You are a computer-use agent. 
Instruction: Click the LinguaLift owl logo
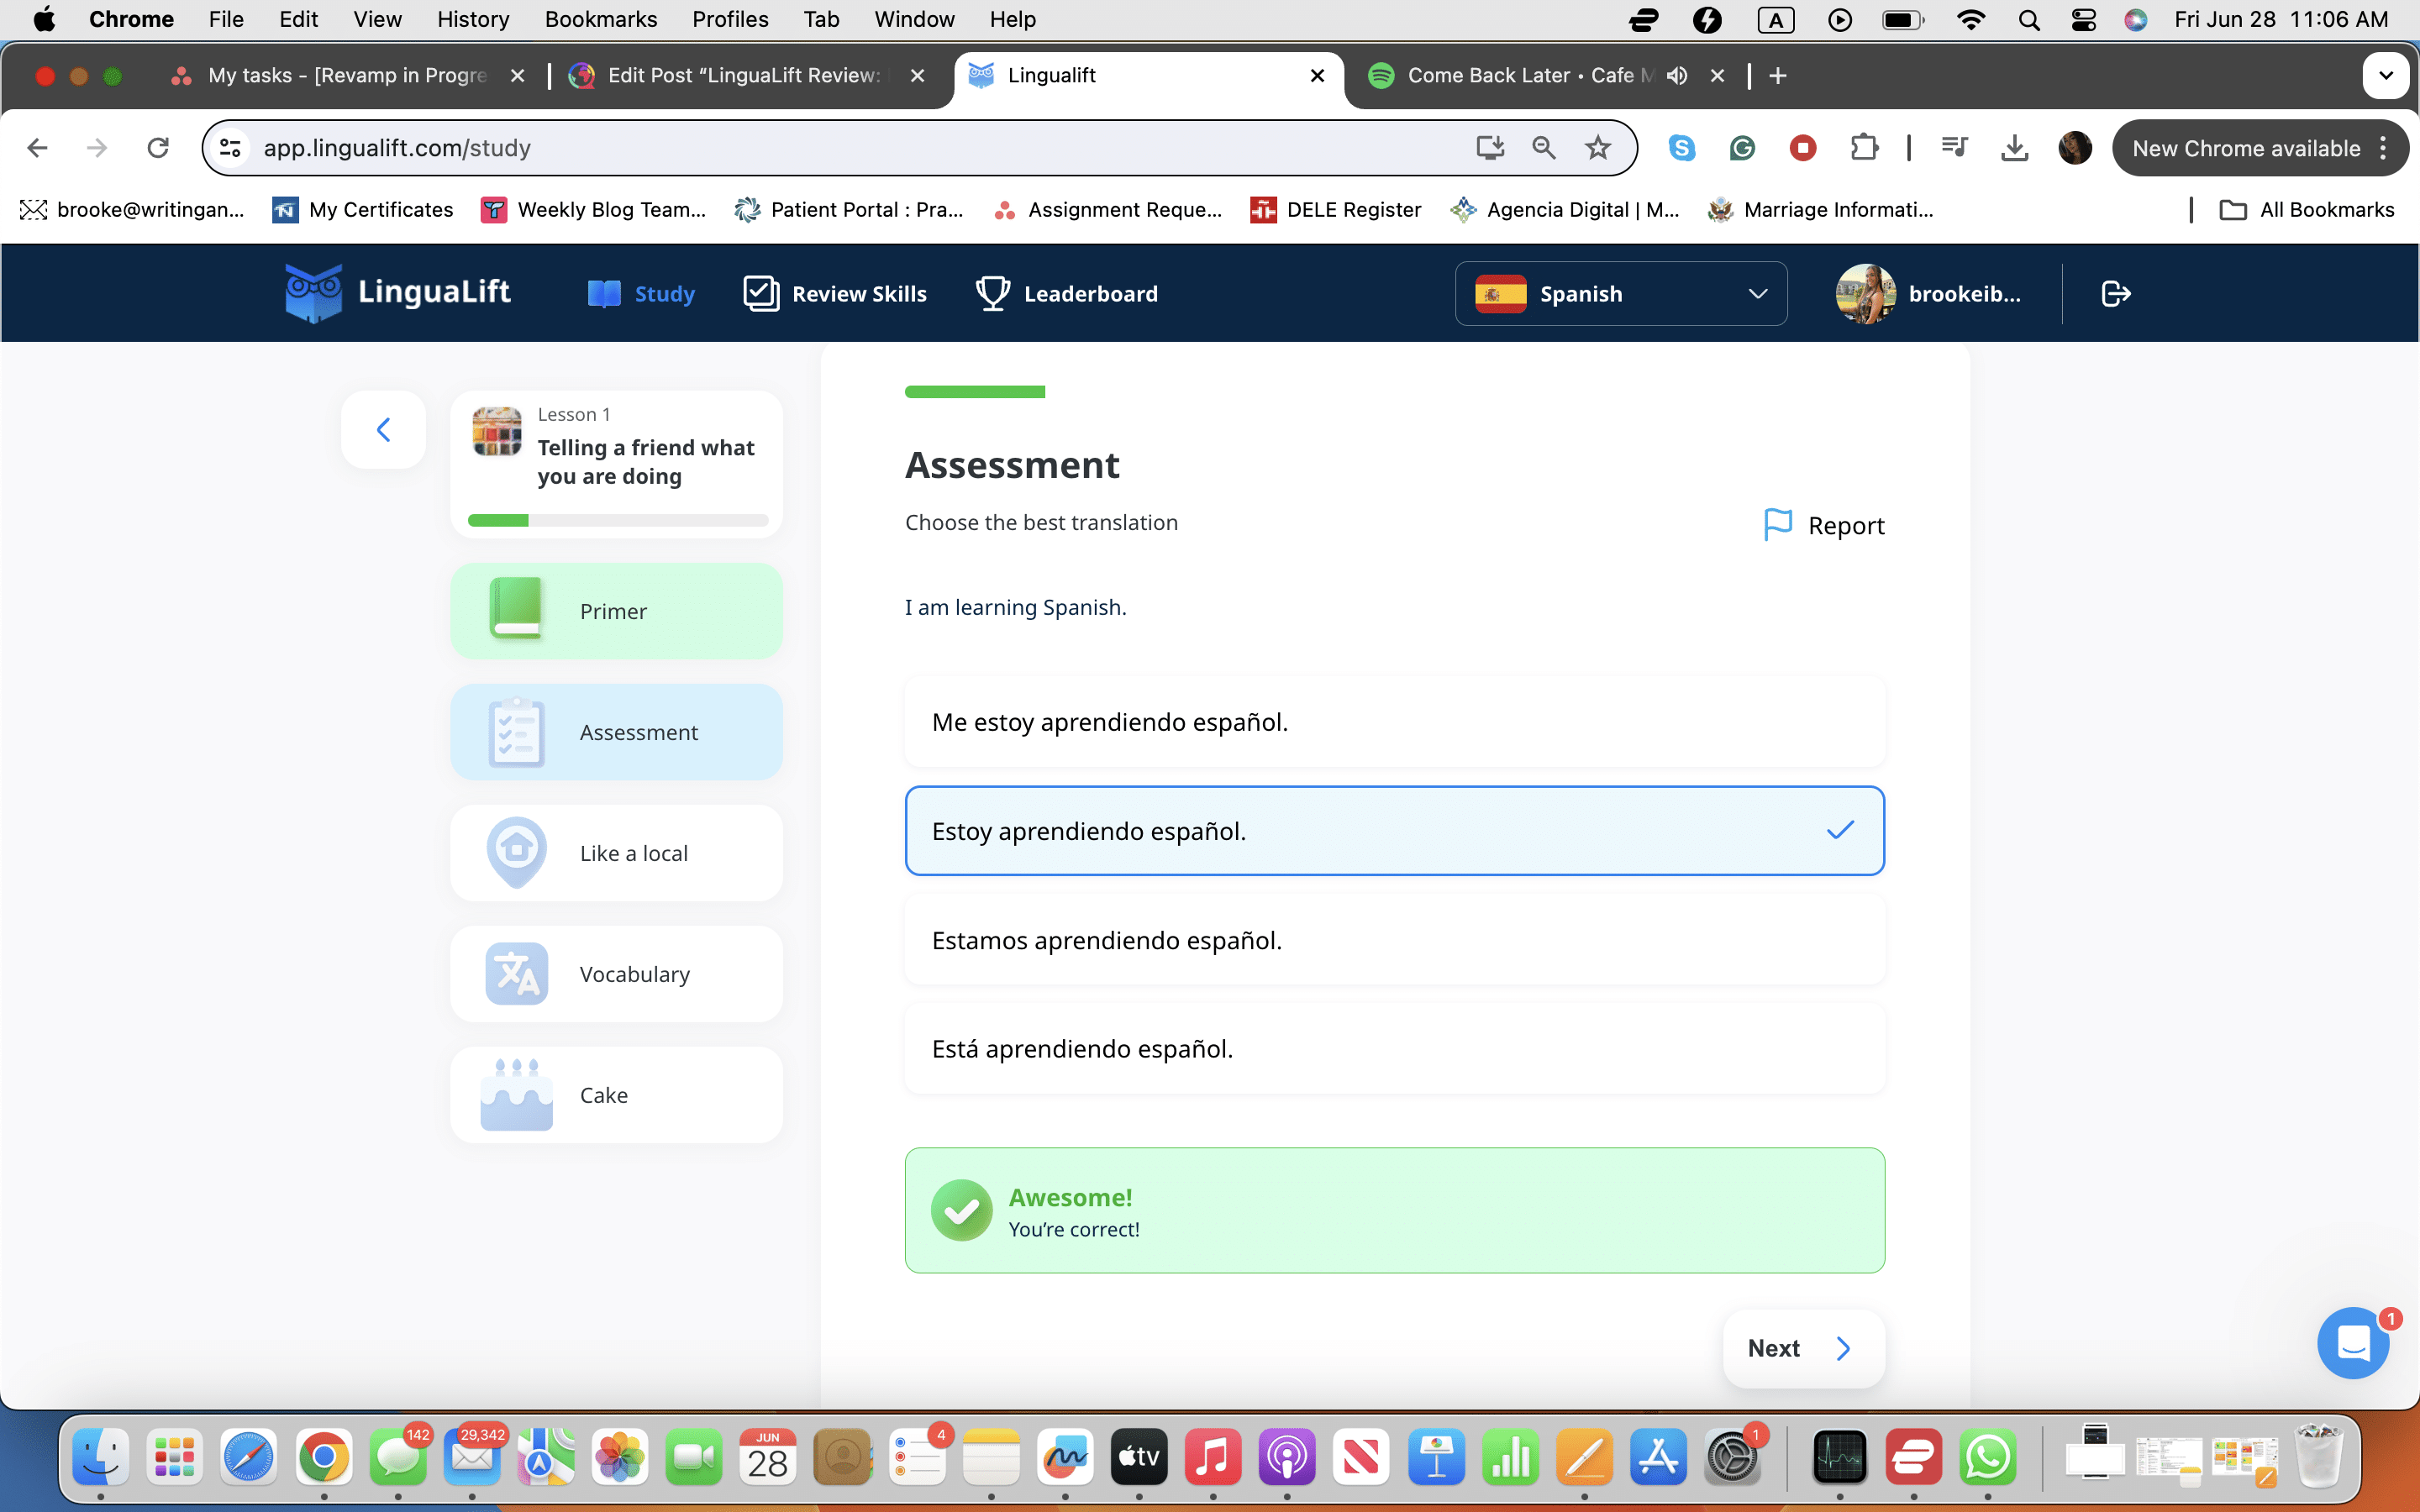pyautogui.click(x=314, y=293)
